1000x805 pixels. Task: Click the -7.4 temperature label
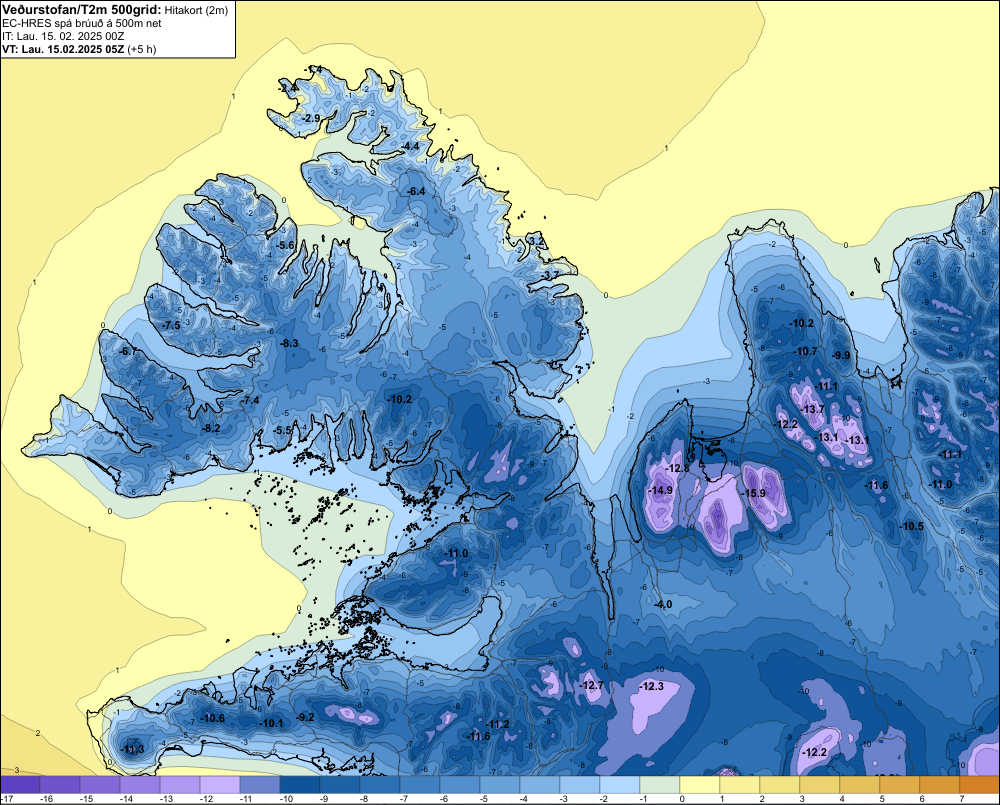pos(251,400)
